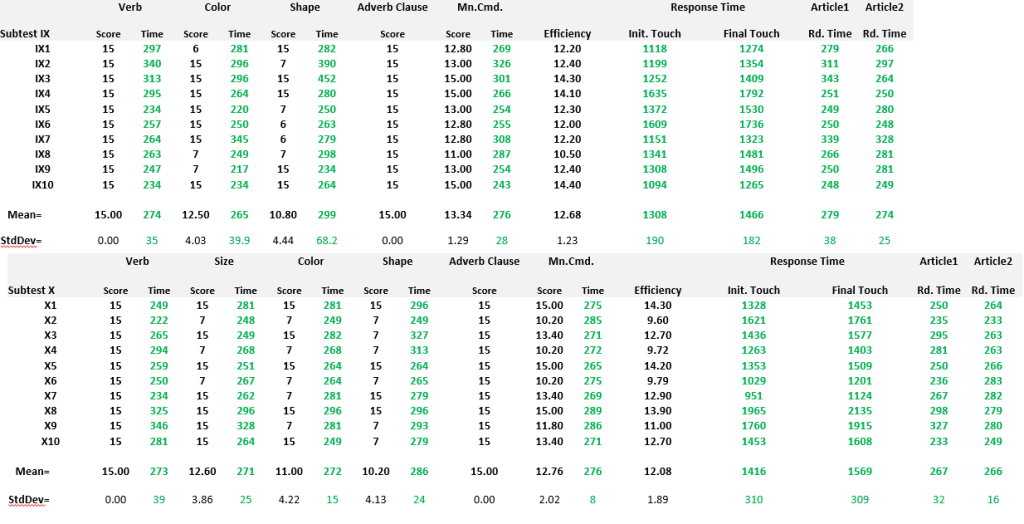Select Color Score value 6 in row IX1

196,49
